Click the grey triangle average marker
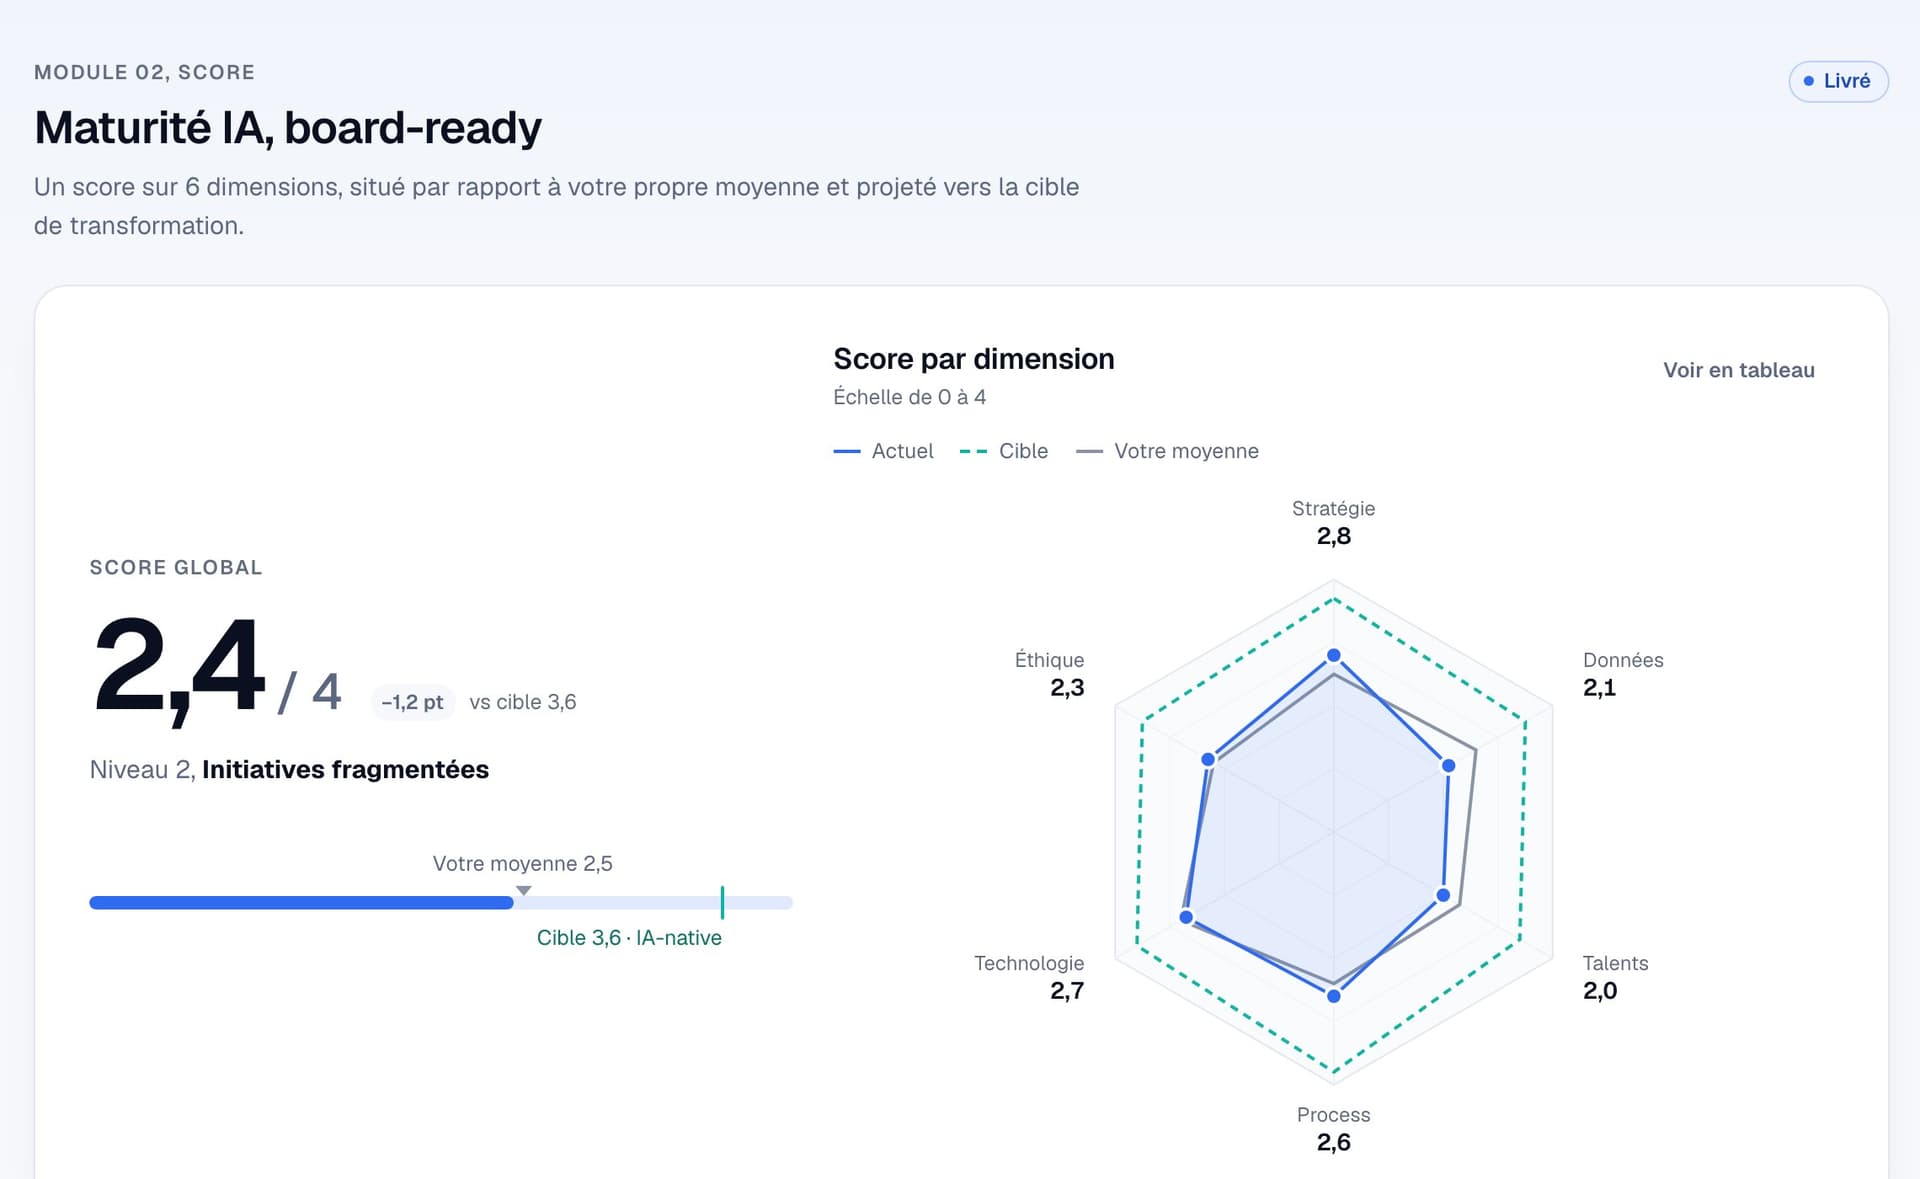Image resolution: width=1920 pixels, height=1179 pixels. click(x=523, y=890)
